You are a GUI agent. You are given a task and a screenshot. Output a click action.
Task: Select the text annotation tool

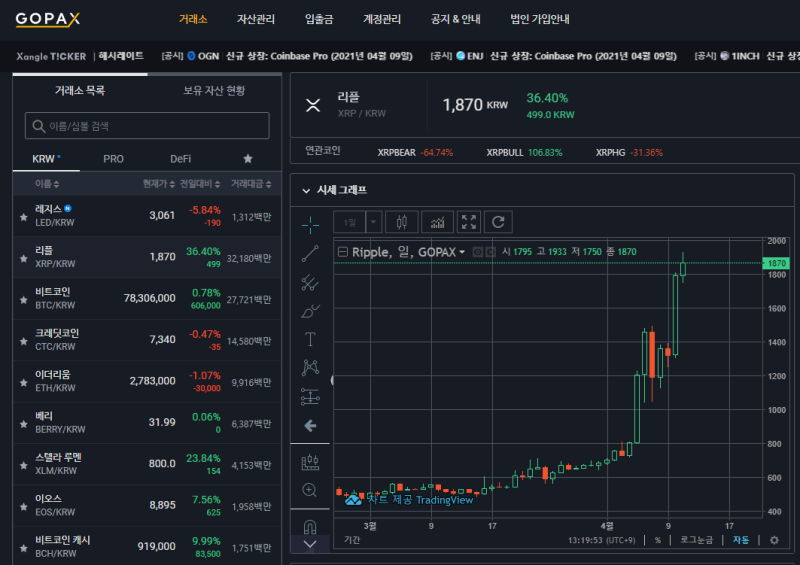[310, 339]
